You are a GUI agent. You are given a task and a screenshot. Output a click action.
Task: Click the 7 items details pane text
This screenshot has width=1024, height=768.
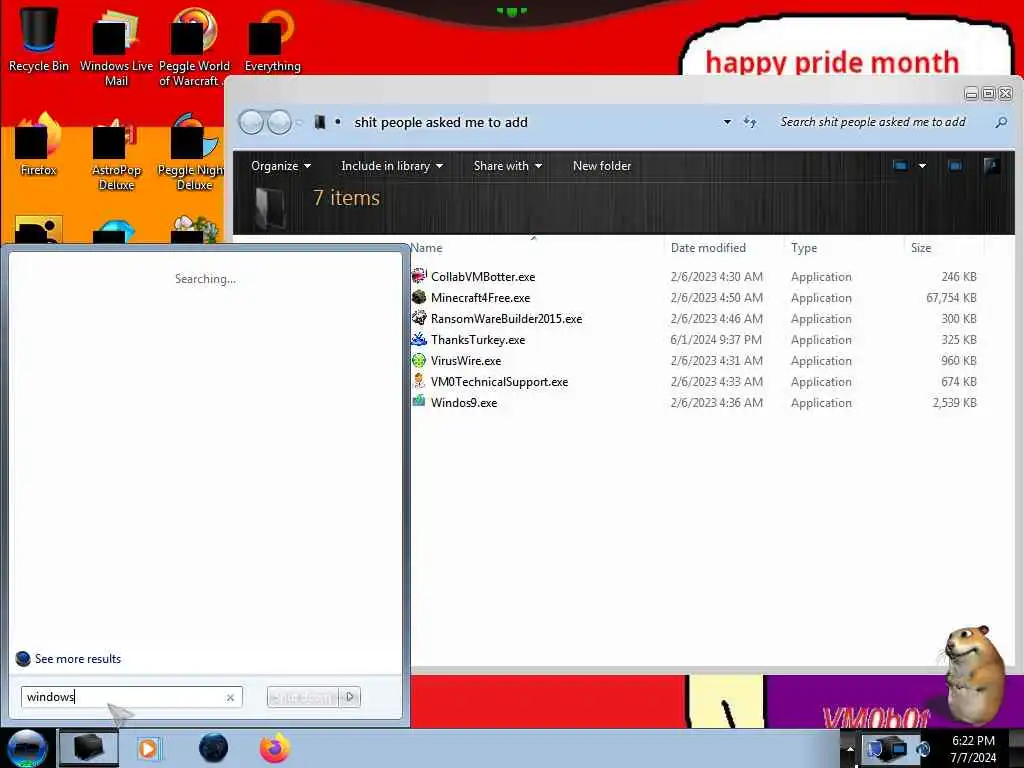pos(346,197)
